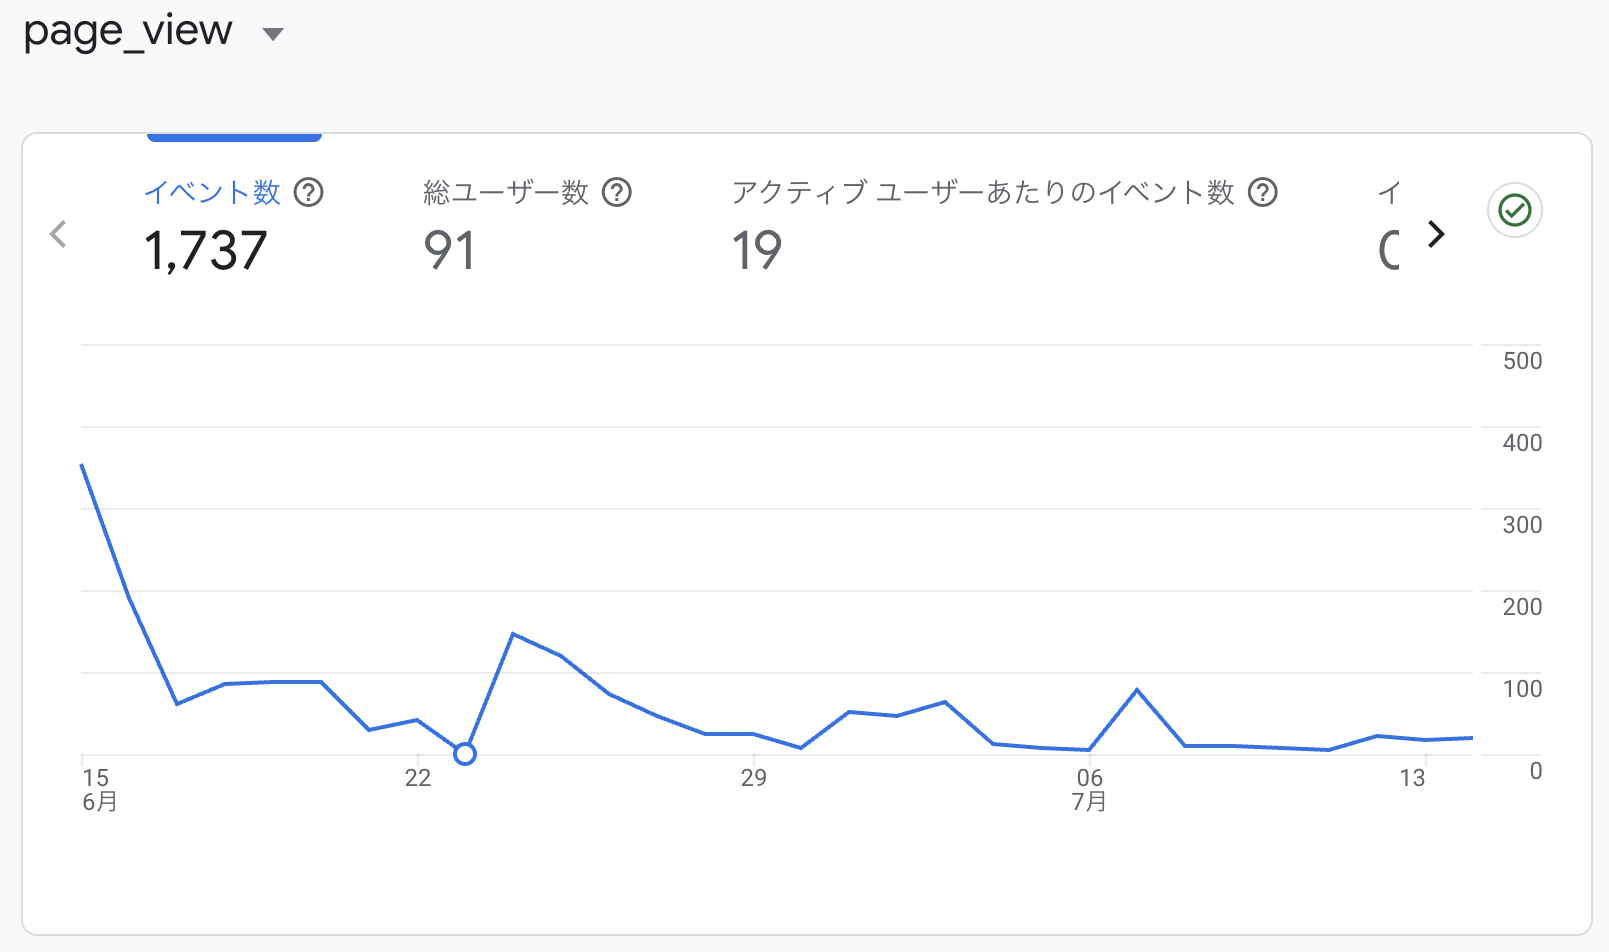This screenshot has height=952, width=1609.
Task: Select the page_view title text
Action: [x=128, y=31]
